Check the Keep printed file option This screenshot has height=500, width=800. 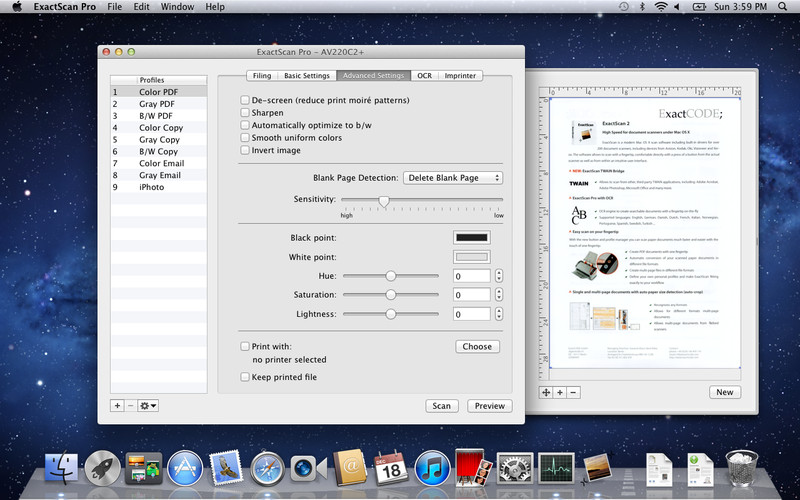tap(245, 377)
